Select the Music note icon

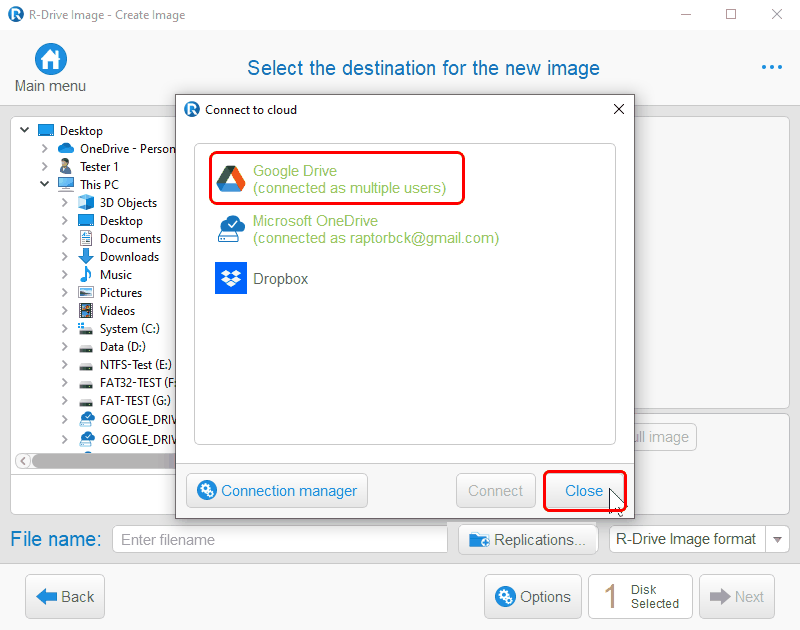[86, 274]
